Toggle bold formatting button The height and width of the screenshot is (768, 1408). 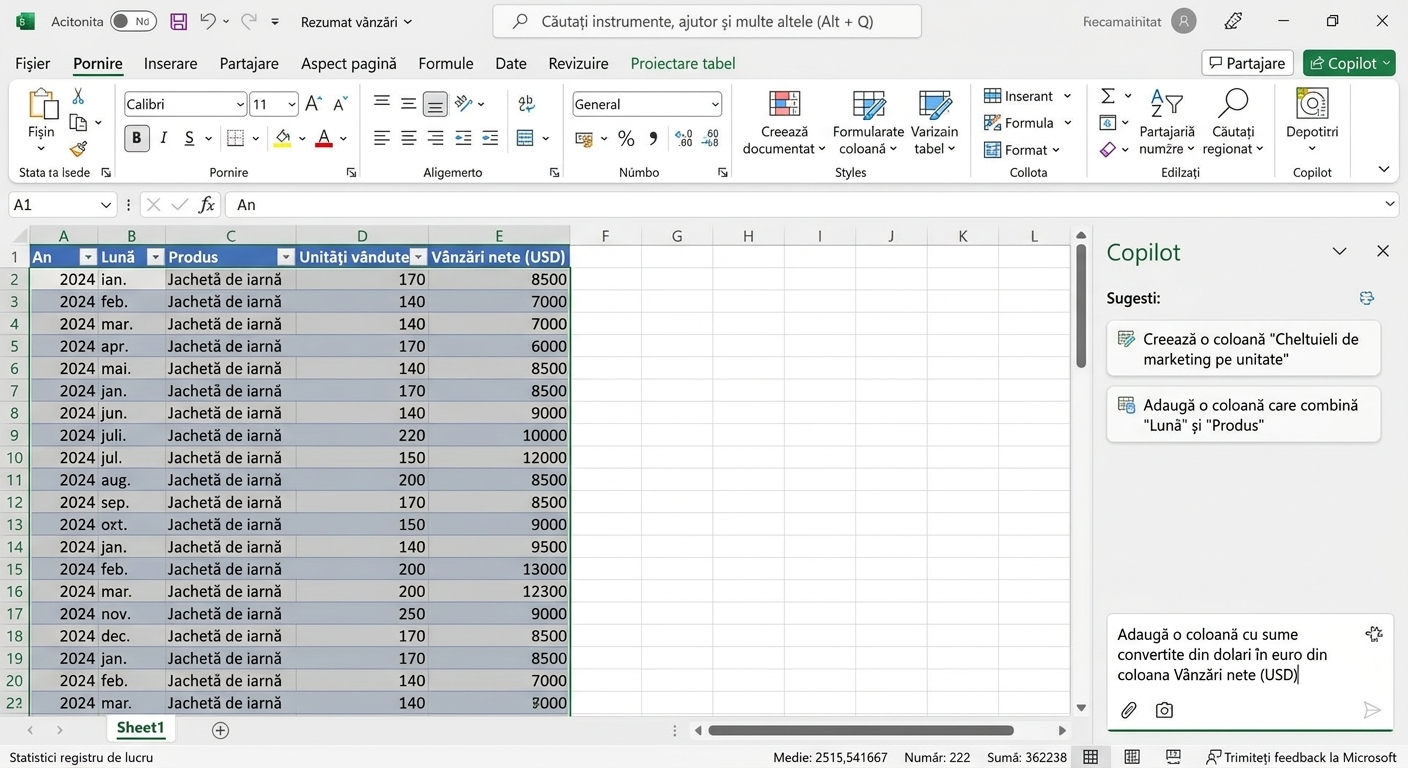(137, 138)
